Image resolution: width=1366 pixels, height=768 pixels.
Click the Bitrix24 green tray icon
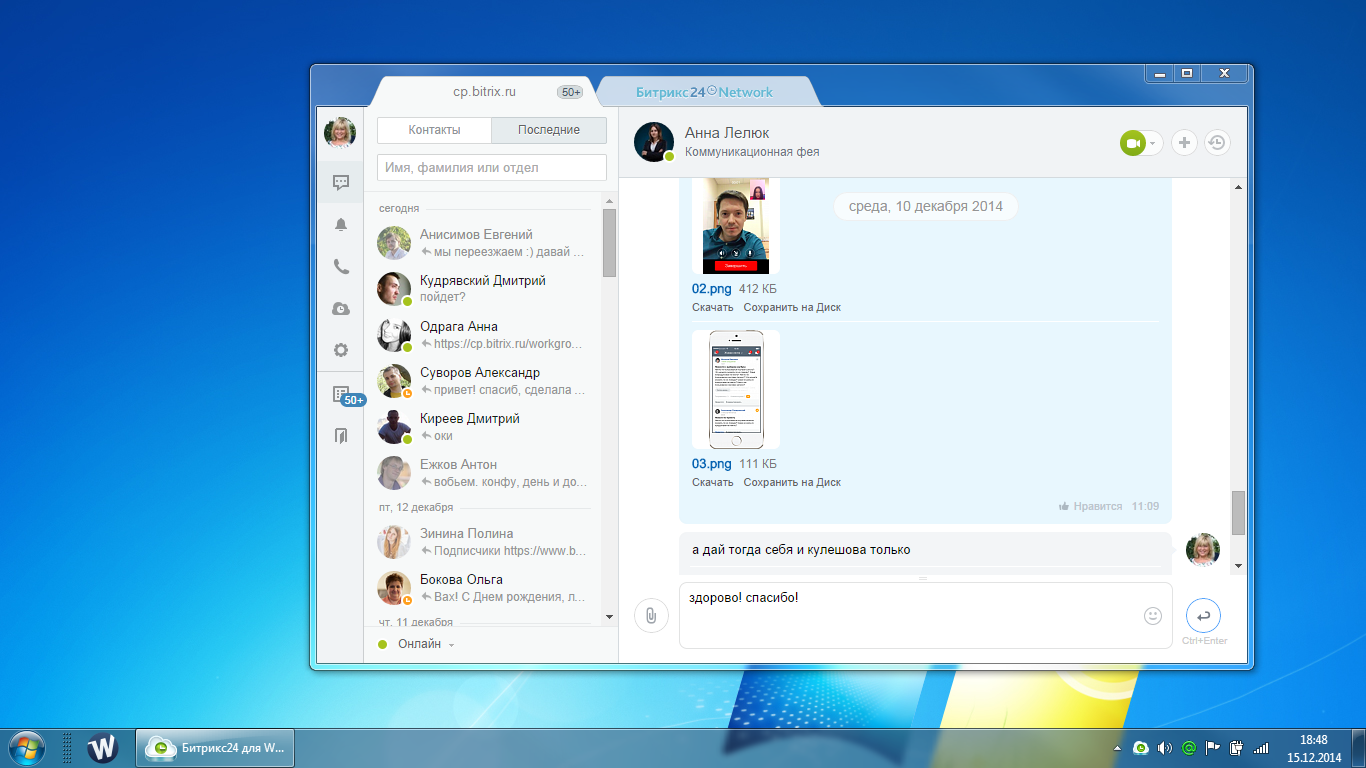[x=1140, y=747]
